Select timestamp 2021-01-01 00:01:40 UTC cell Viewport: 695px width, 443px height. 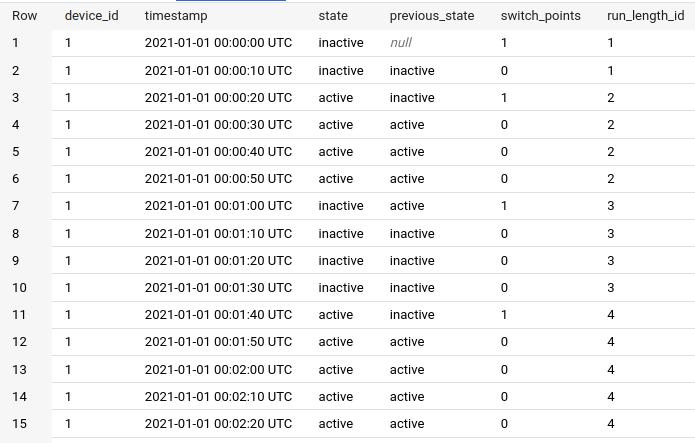pyautogui.click(x=218, y=315)
